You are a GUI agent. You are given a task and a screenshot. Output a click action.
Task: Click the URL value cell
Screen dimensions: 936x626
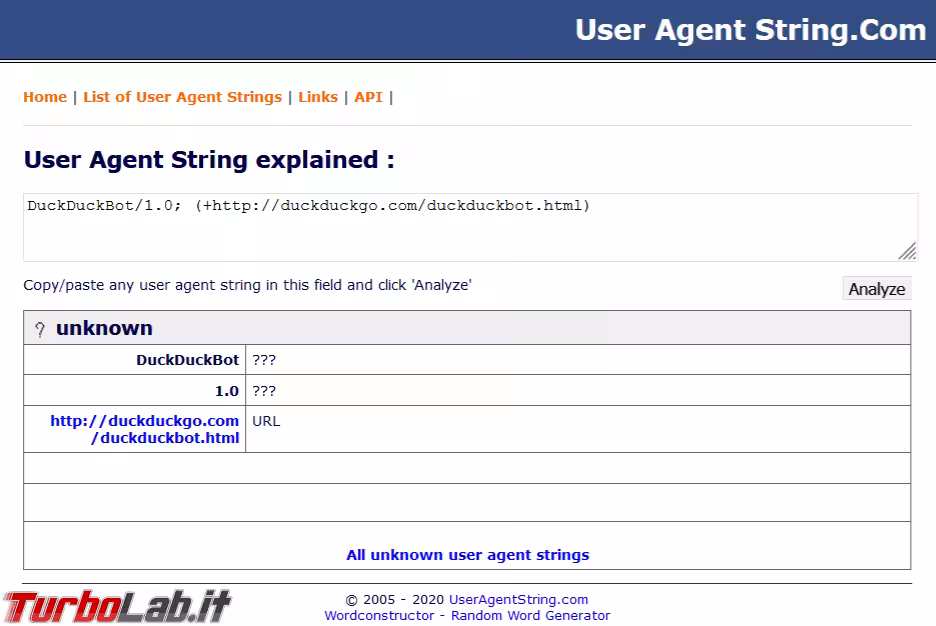(578, 429)
